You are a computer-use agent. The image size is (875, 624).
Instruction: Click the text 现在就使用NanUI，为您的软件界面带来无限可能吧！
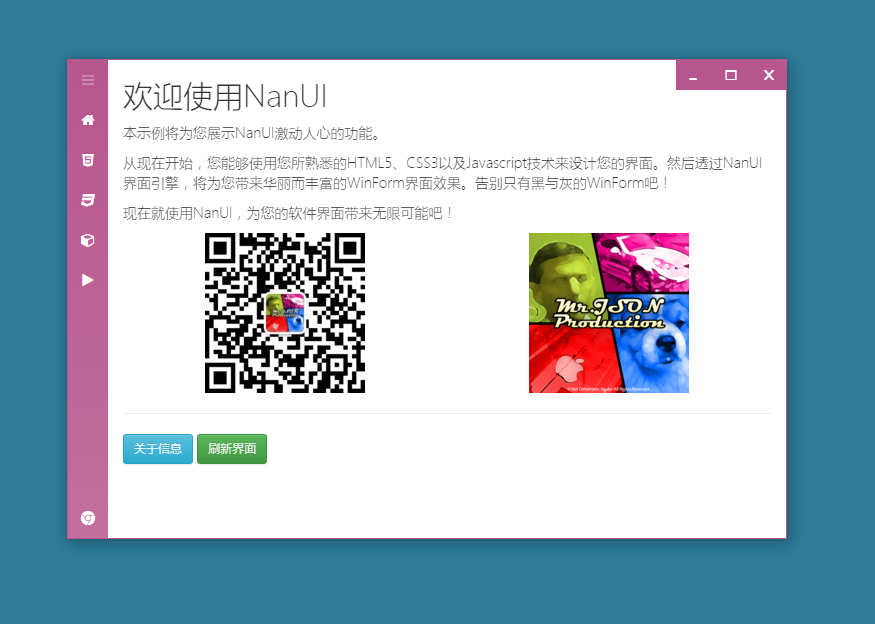[289, 213]
